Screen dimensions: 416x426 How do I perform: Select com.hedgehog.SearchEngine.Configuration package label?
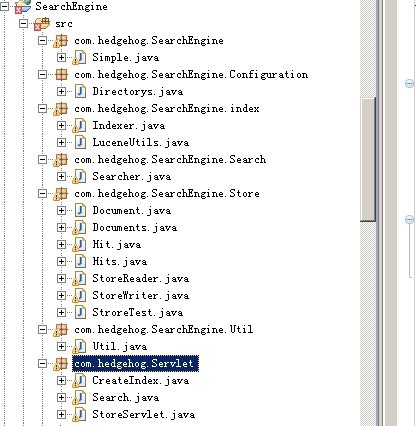click(x=191, y=75)
